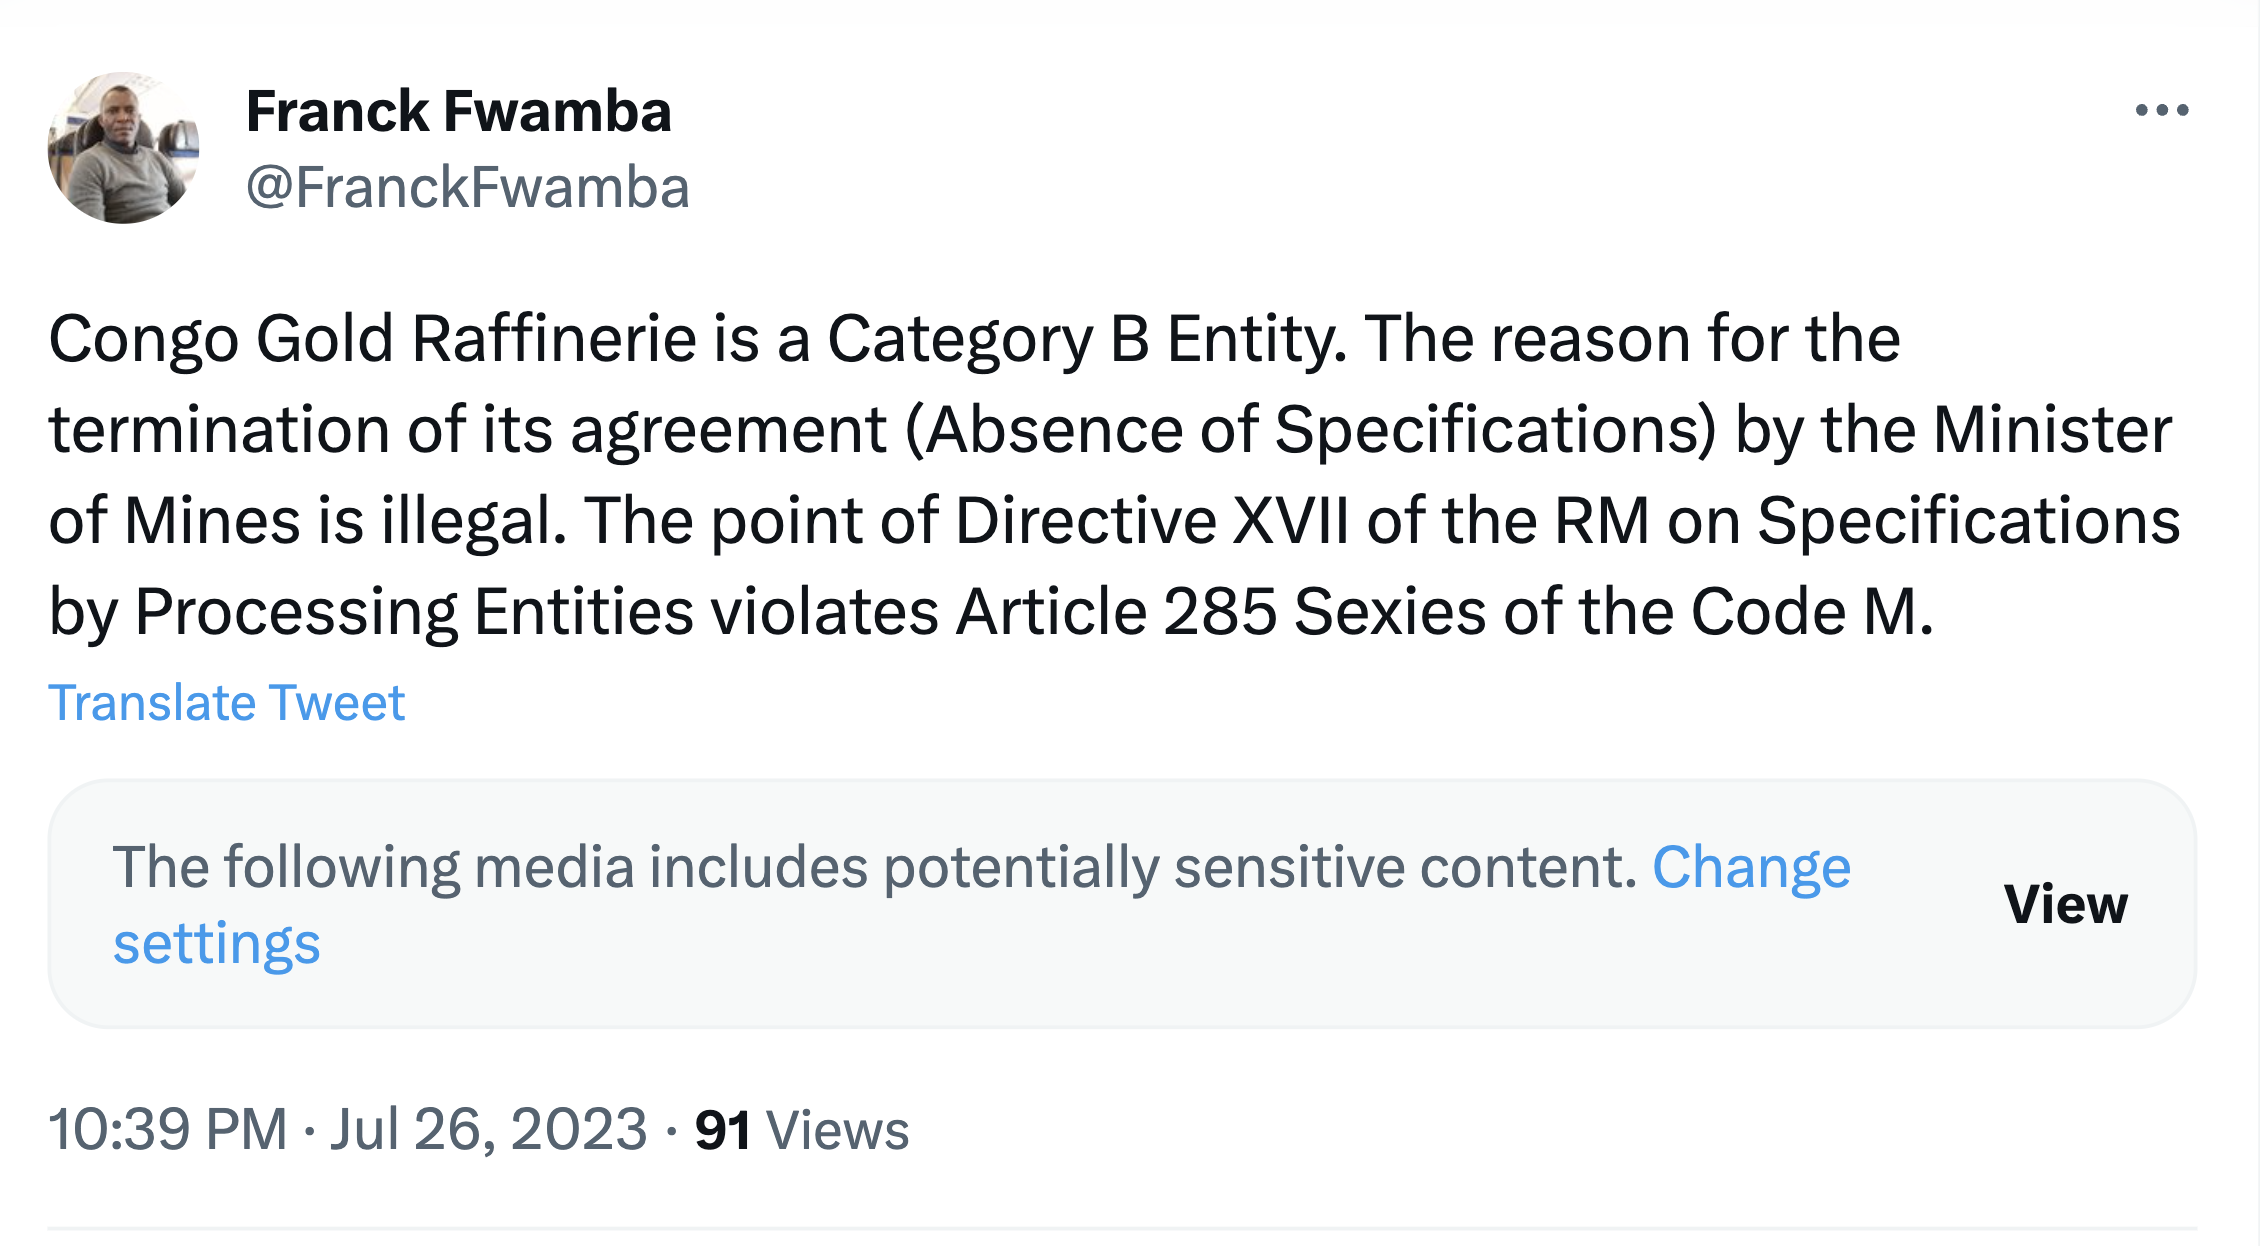Open the tweet's three-dot more options menu

2162,110
